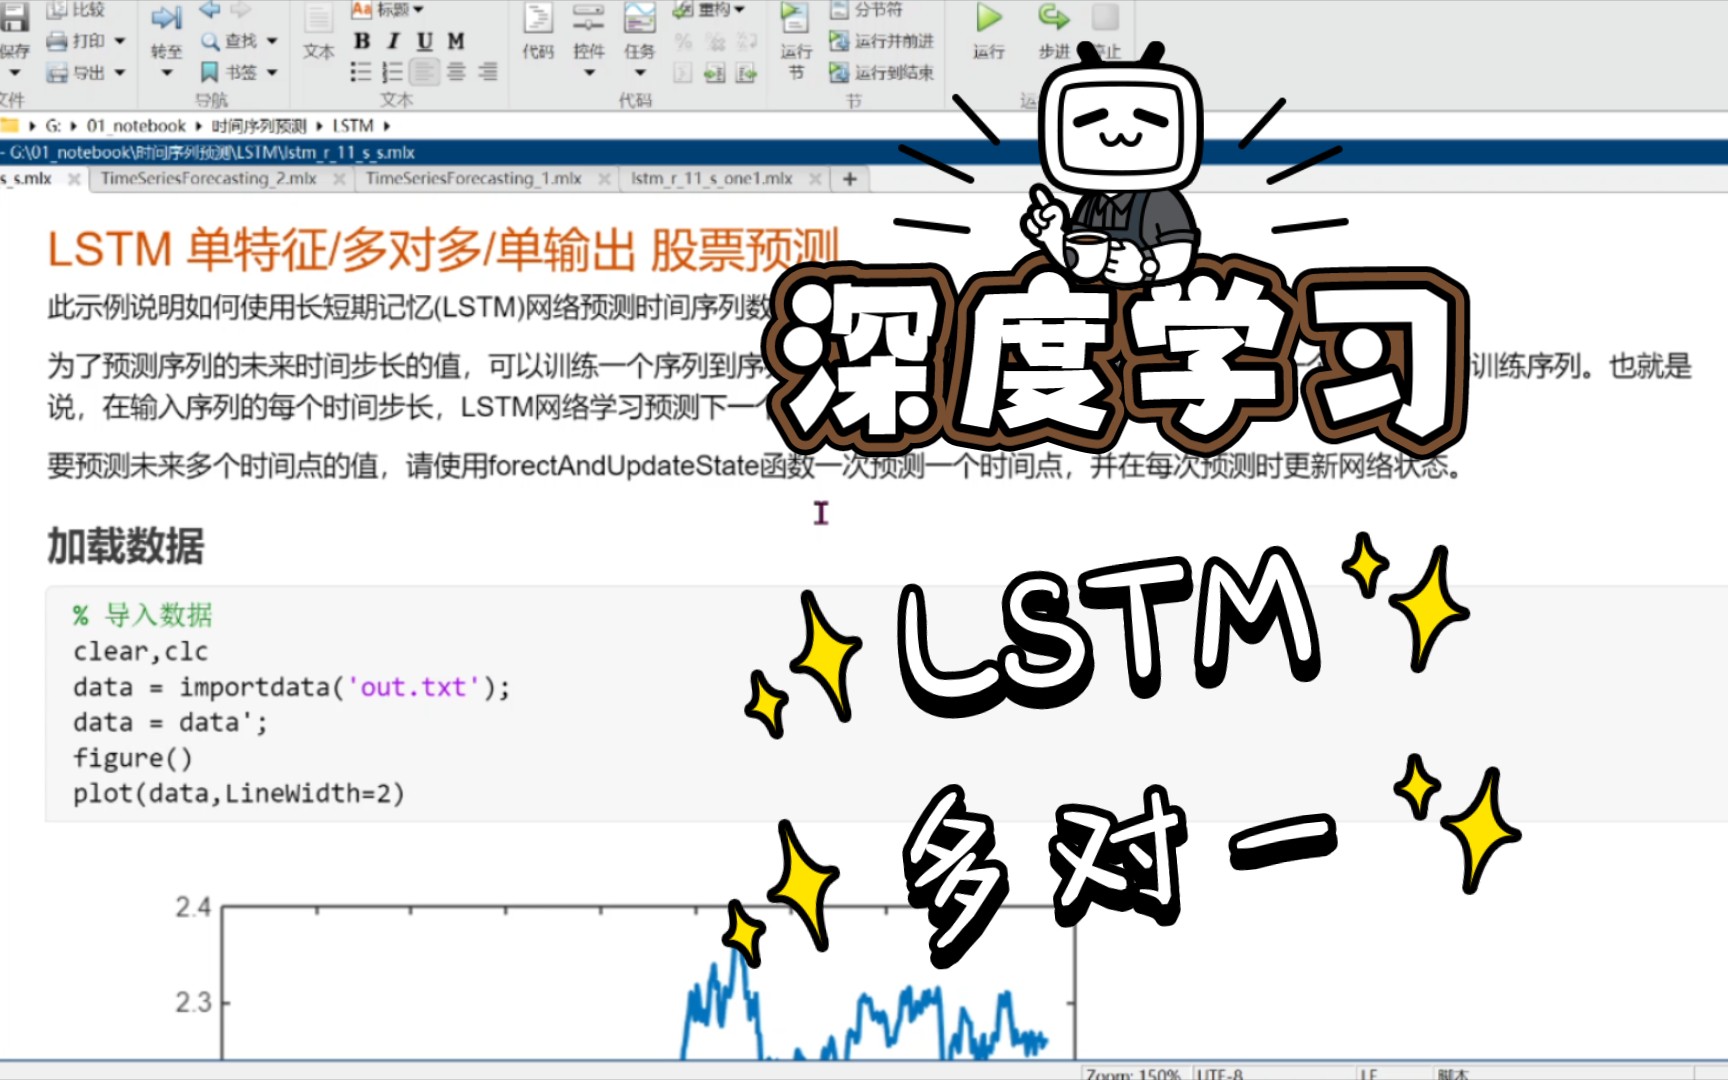Add a bookmark (书签)
Image resolution: width=1728 pixels, height=1080 pixels.
228,71
